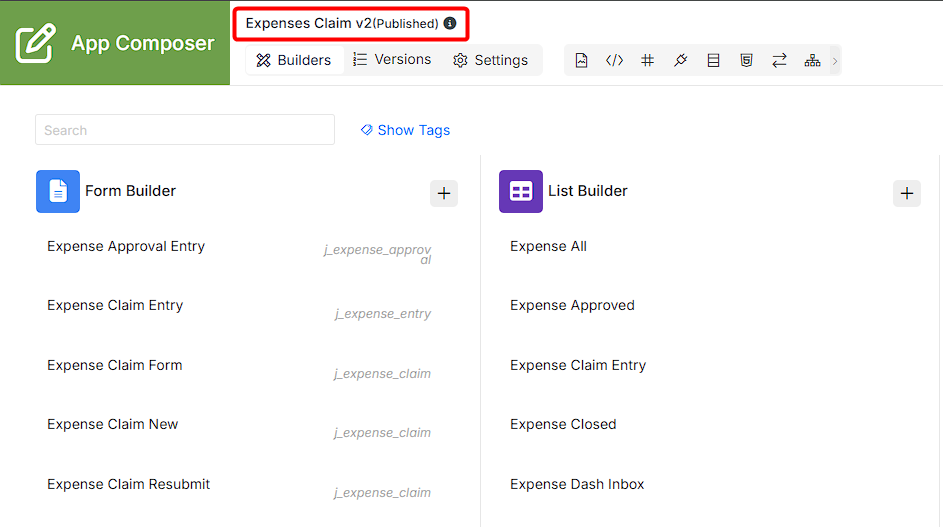943x527 pixels.
Task: Click the hash symbol toolbar icon
Action: tap(647, 60)
